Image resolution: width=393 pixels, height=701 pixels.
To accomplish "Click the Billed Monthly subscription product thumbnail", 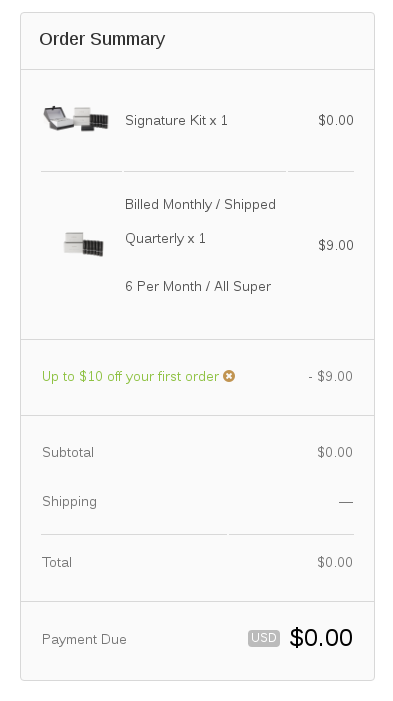I will pyautogui.click(x=83, y=244).
